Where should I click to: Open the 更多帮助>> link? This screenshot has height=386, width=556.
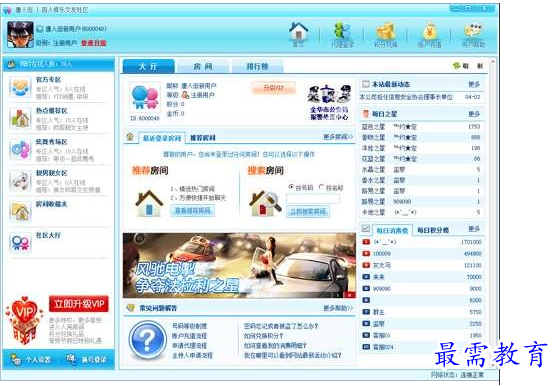338,308
